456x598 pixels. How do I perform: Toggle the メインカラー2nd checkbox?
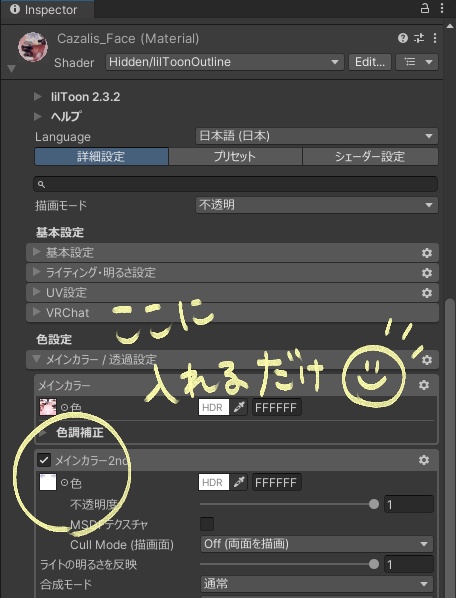tap(44, 460)
